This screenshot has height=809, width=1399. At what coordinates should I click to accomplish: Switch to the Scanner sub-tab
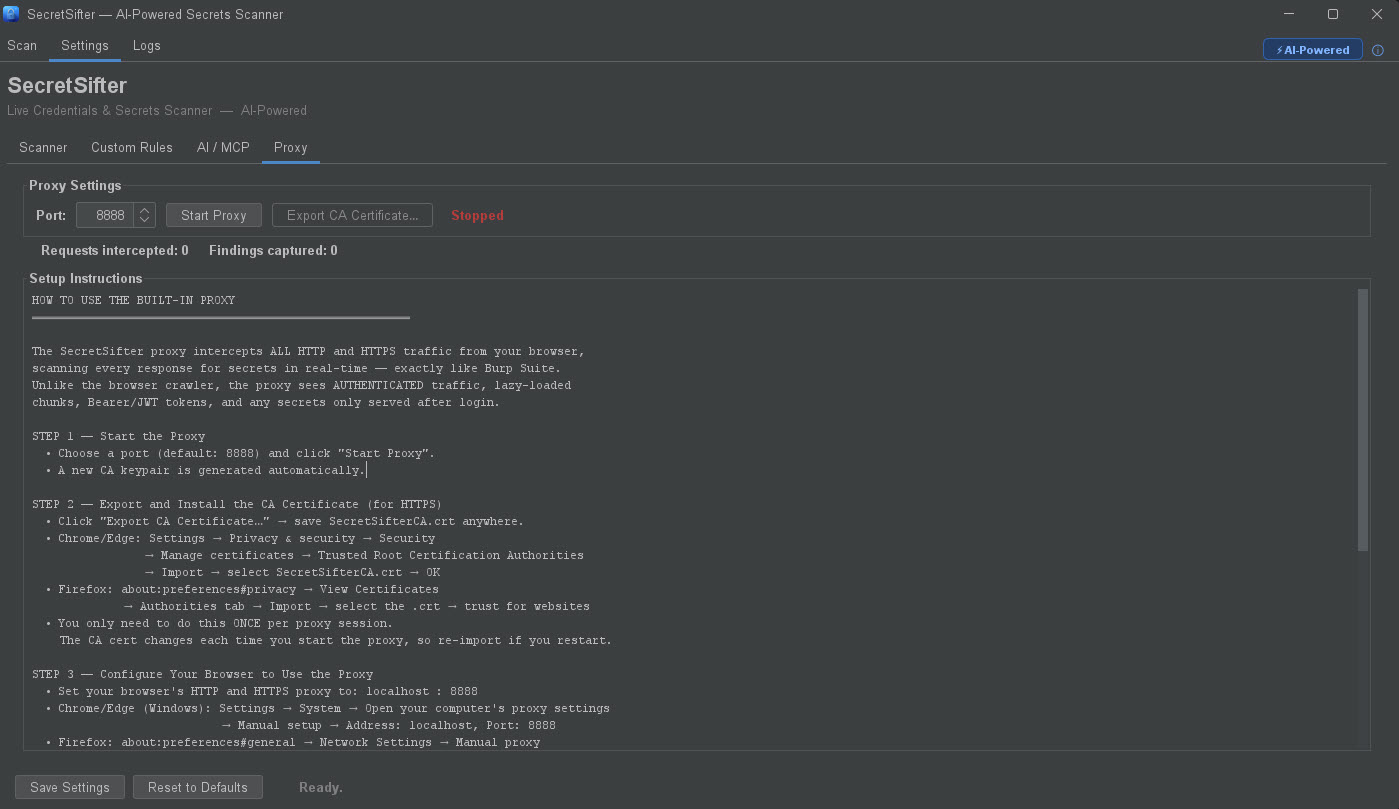tap(43, 148)
